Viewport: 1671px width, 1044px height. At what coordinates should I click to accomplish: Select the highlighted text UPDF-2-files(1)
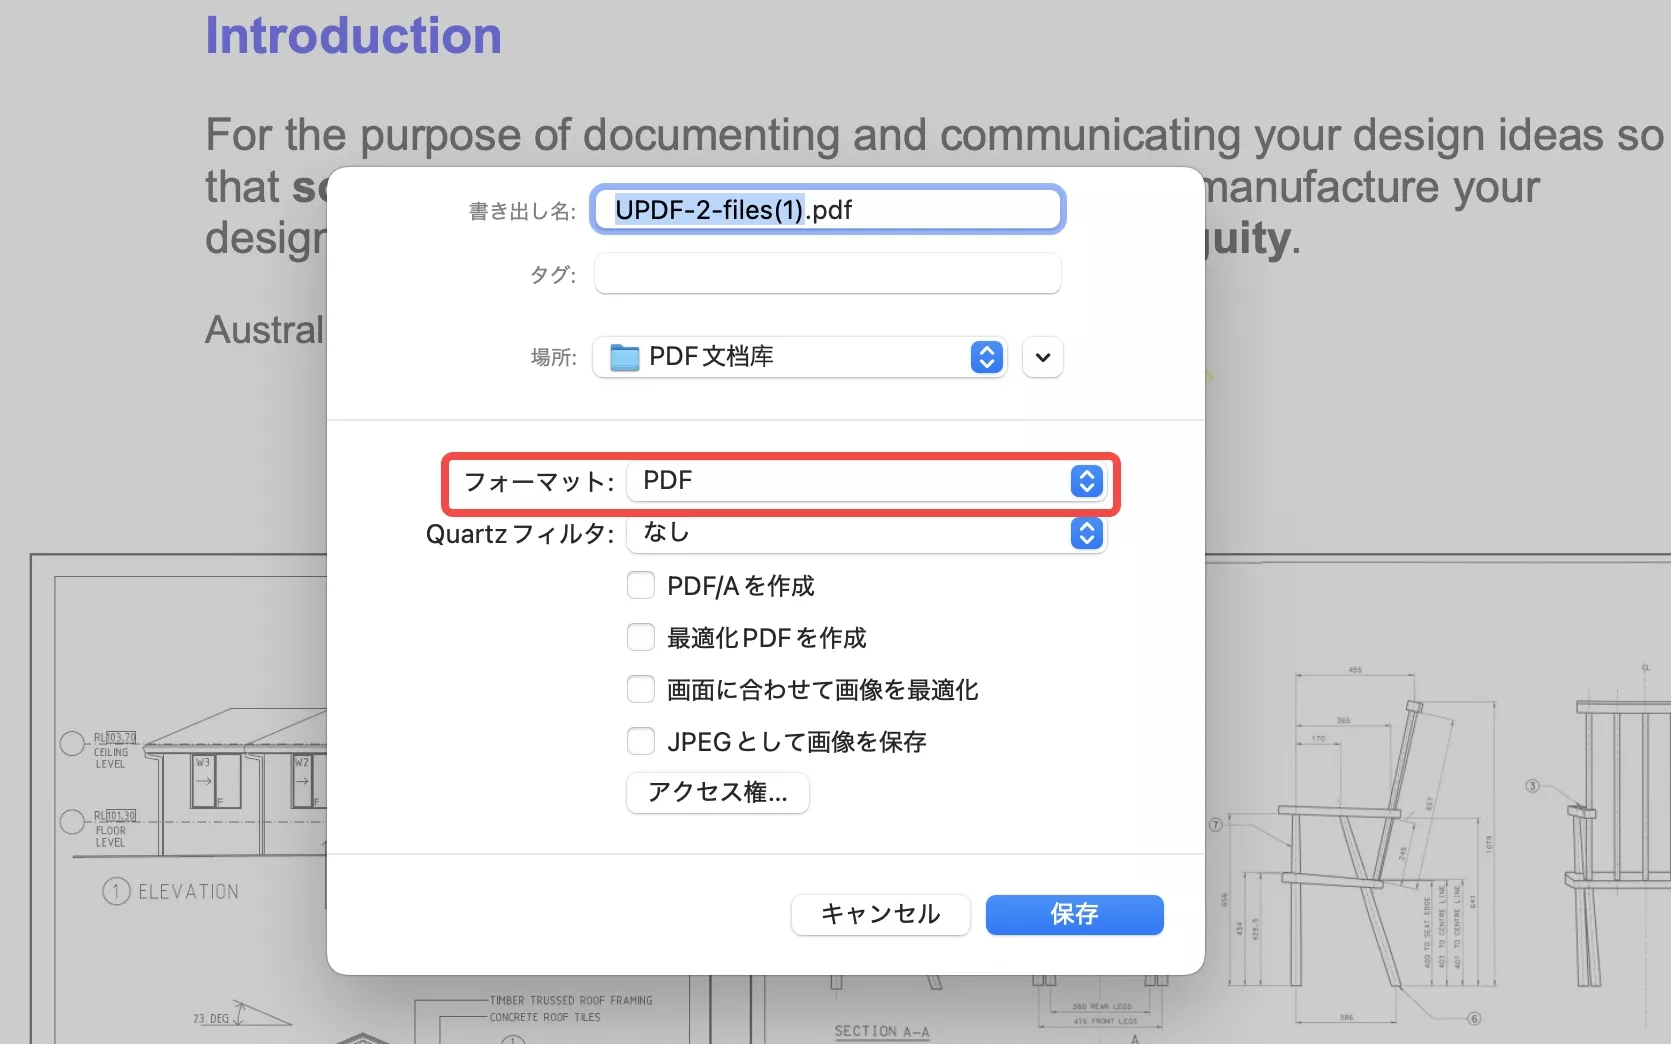[710, 210]
